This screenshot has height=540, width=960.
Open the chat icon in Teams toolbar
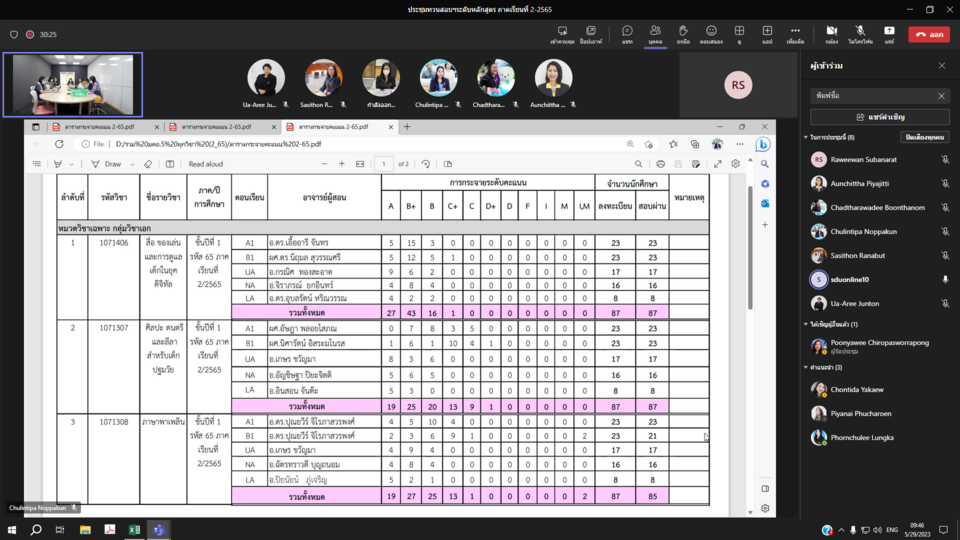tap(627, 34)
